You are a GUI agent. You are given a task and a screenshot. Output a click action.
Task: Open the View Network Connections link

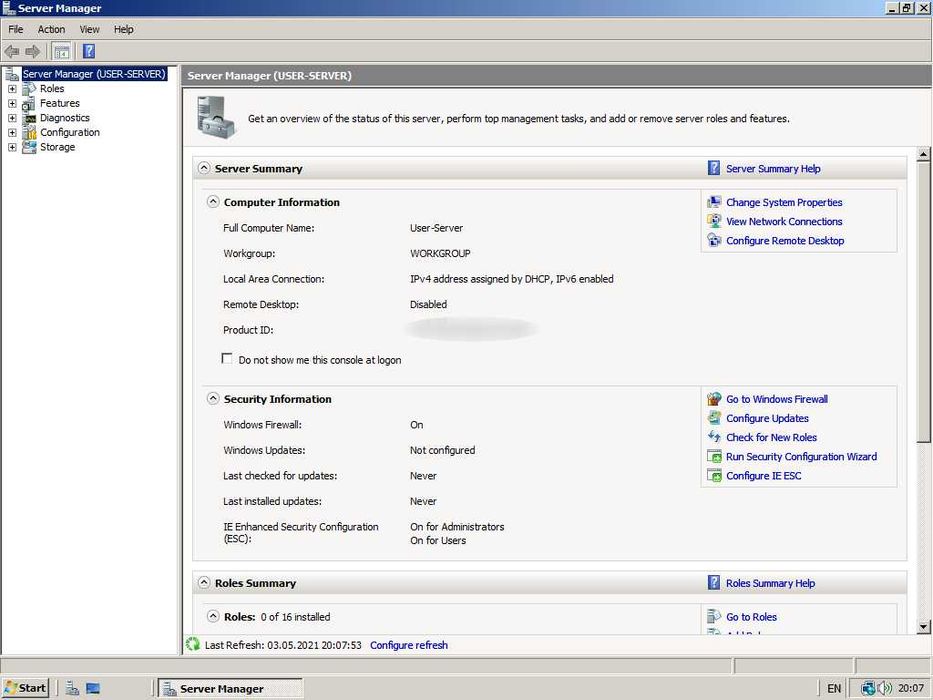point(784,221)
